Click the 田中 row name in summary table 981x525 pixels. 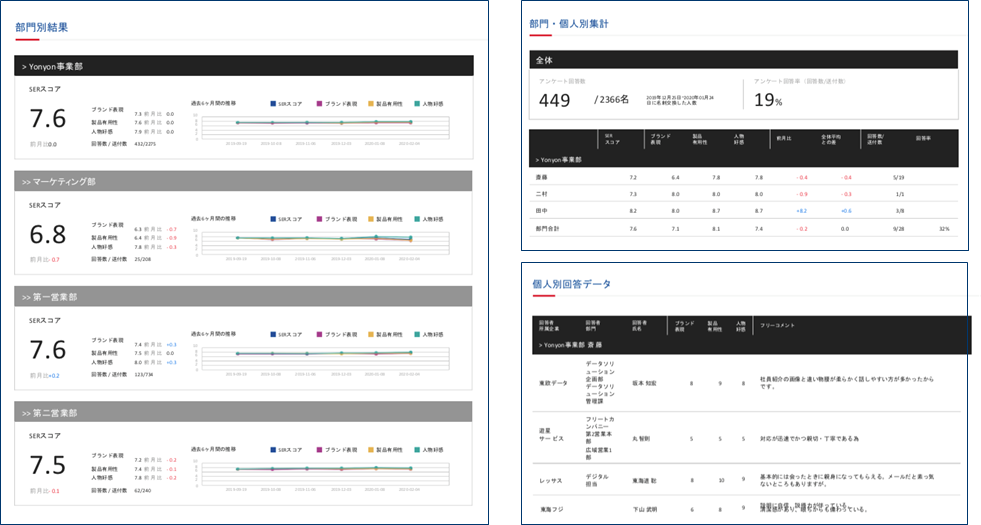click(541, 212)
